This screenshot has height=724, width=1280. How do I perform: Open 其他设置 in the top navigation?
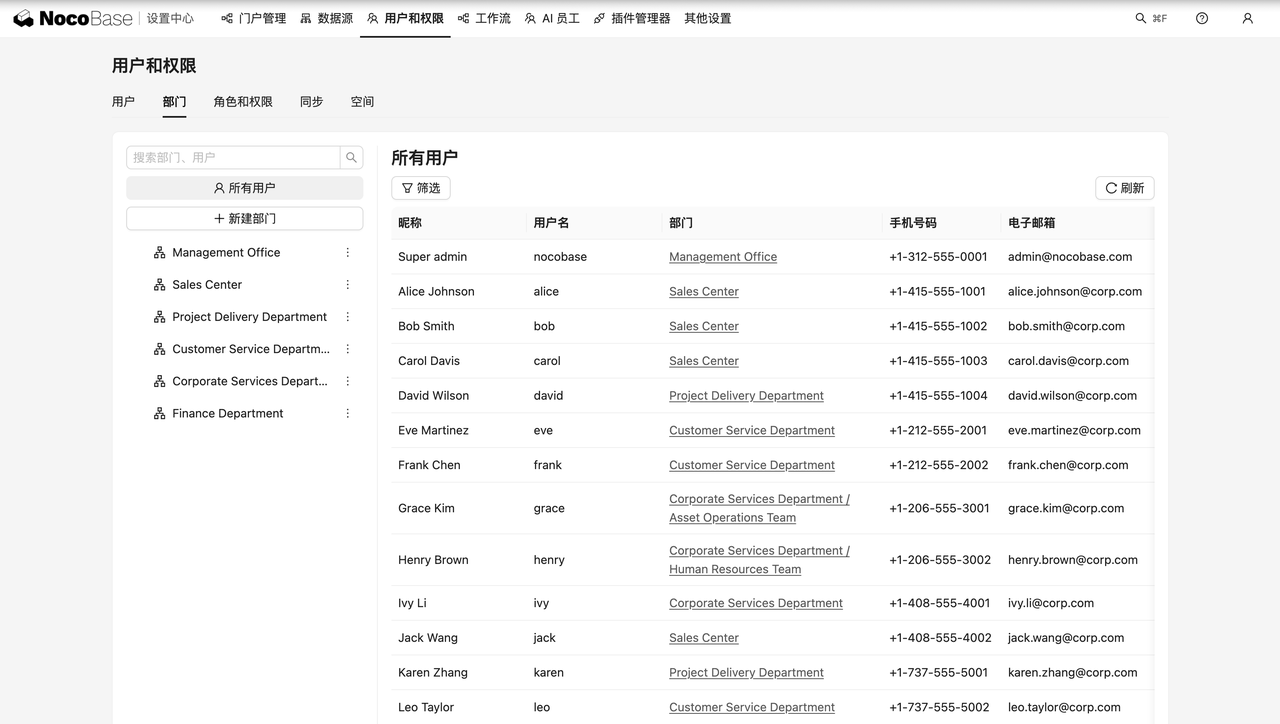tap(708, 18)
